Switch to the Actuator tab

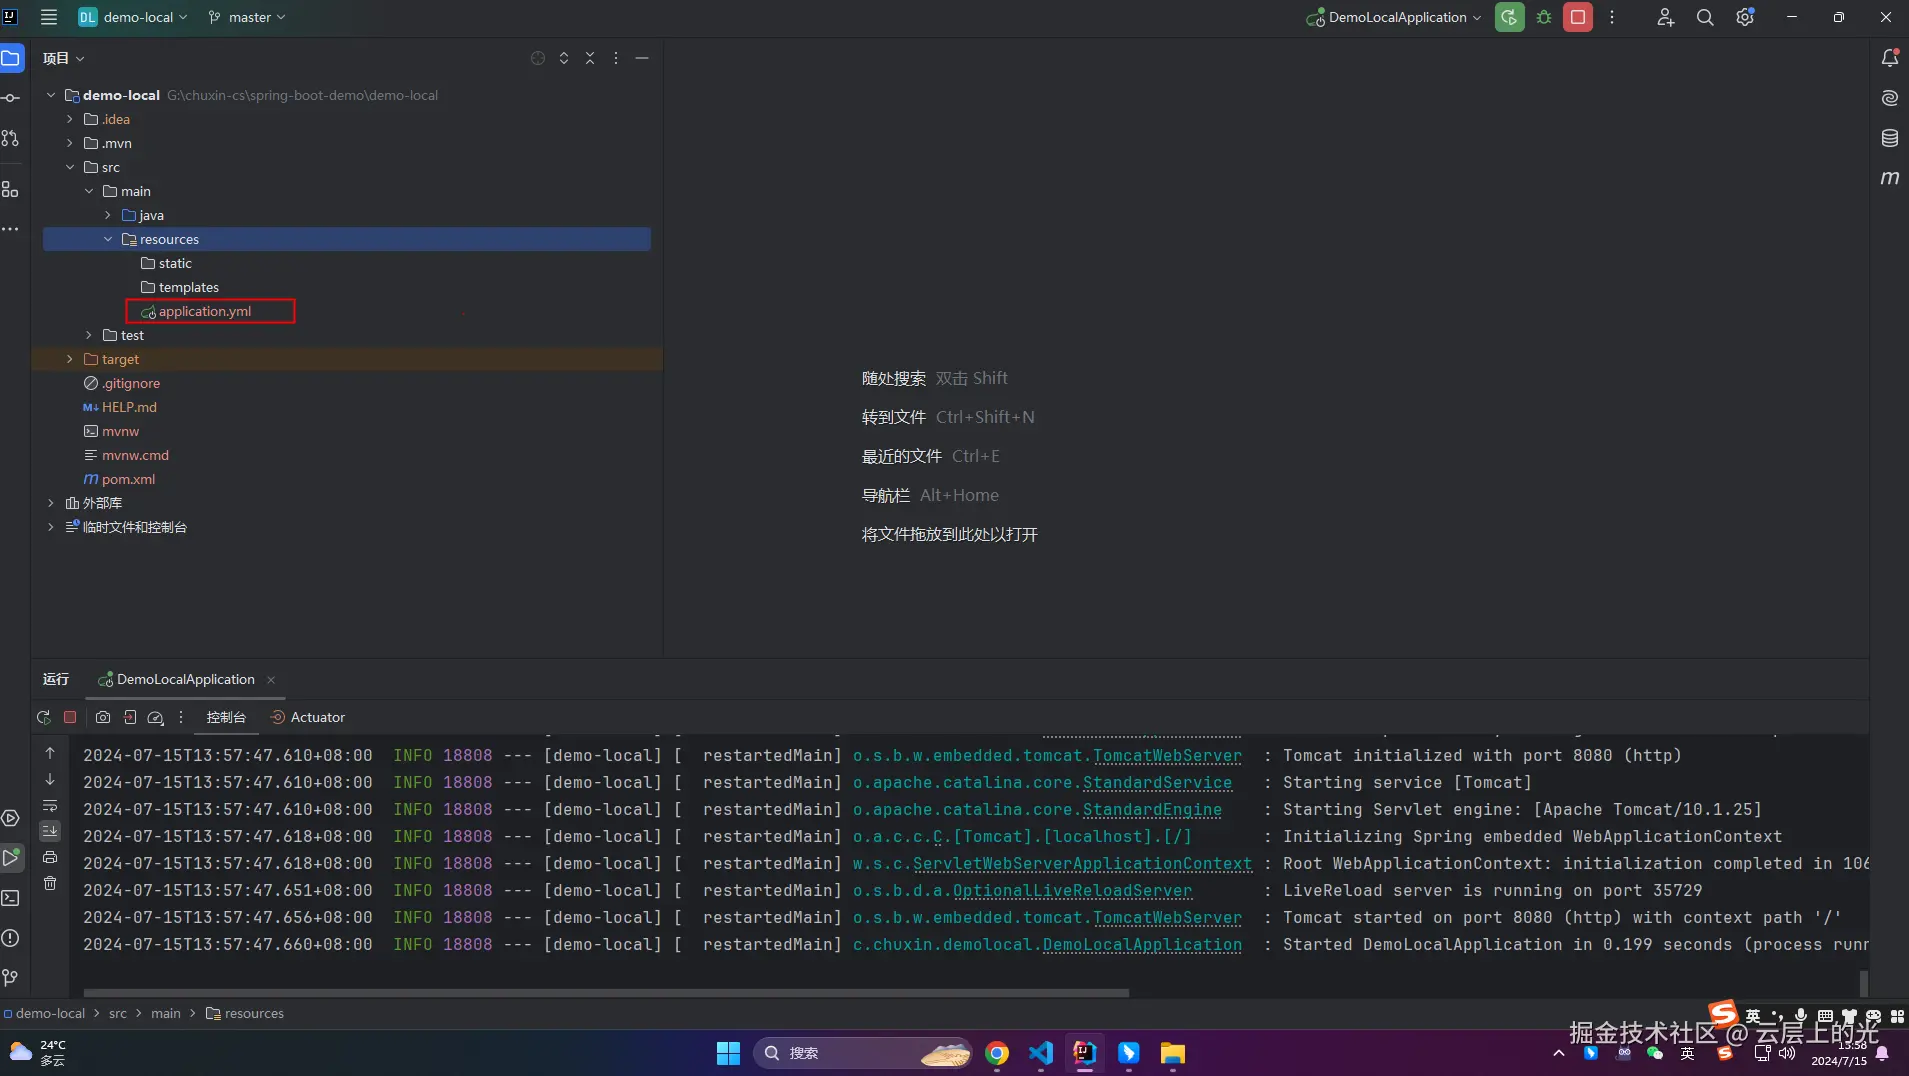point(308,717)
